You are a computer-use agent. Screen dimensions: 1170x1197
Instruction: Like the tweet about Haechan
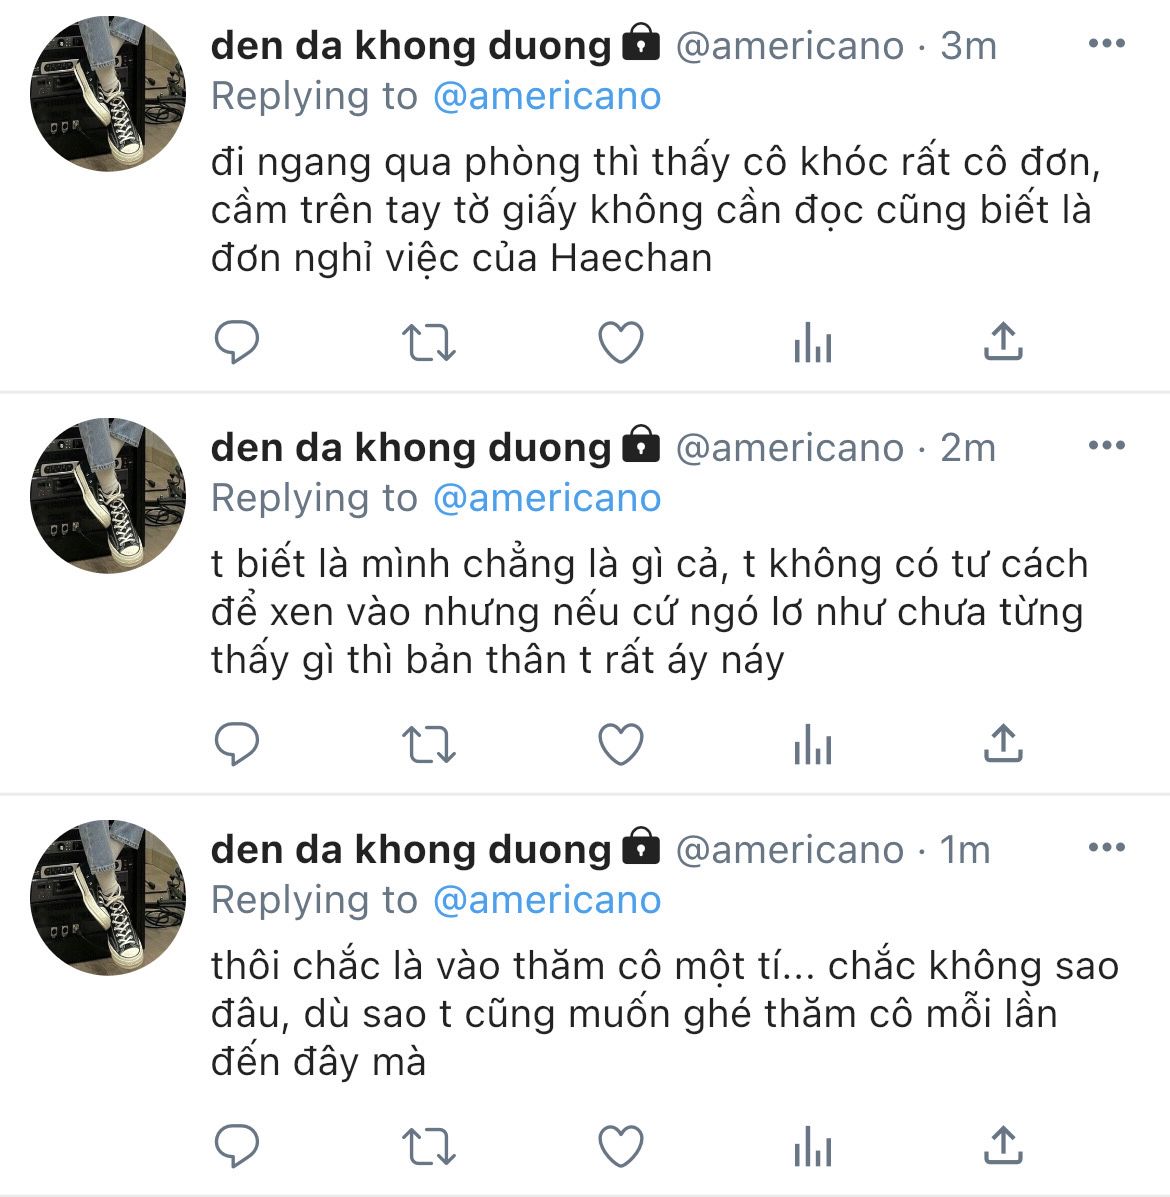click(x=620, y=343)
